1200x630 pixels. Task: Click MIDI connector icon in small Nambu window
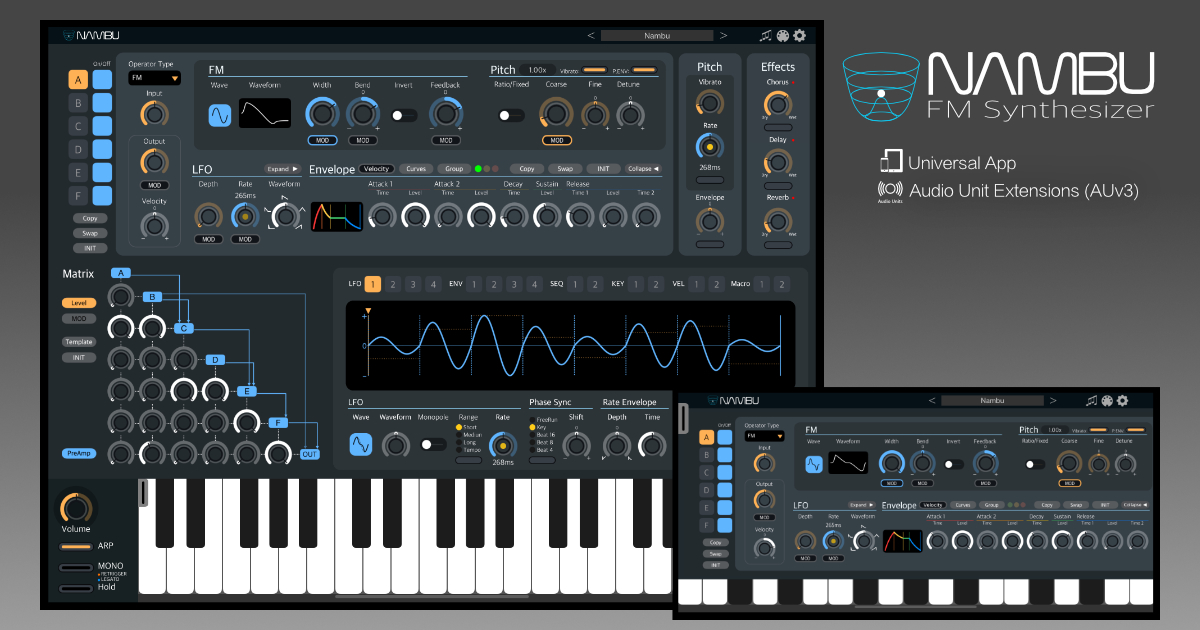pos(1106,401)
